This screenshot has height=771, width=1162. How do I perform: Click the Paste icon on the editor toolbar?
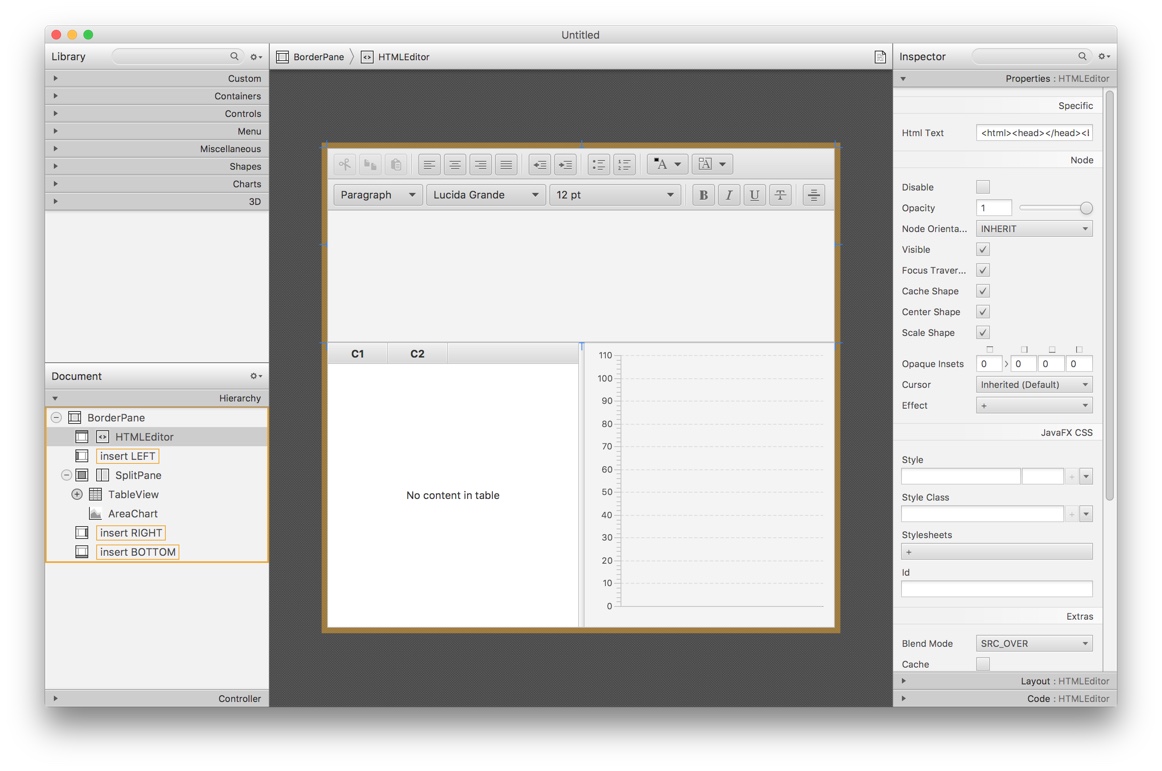coord(394,163)
